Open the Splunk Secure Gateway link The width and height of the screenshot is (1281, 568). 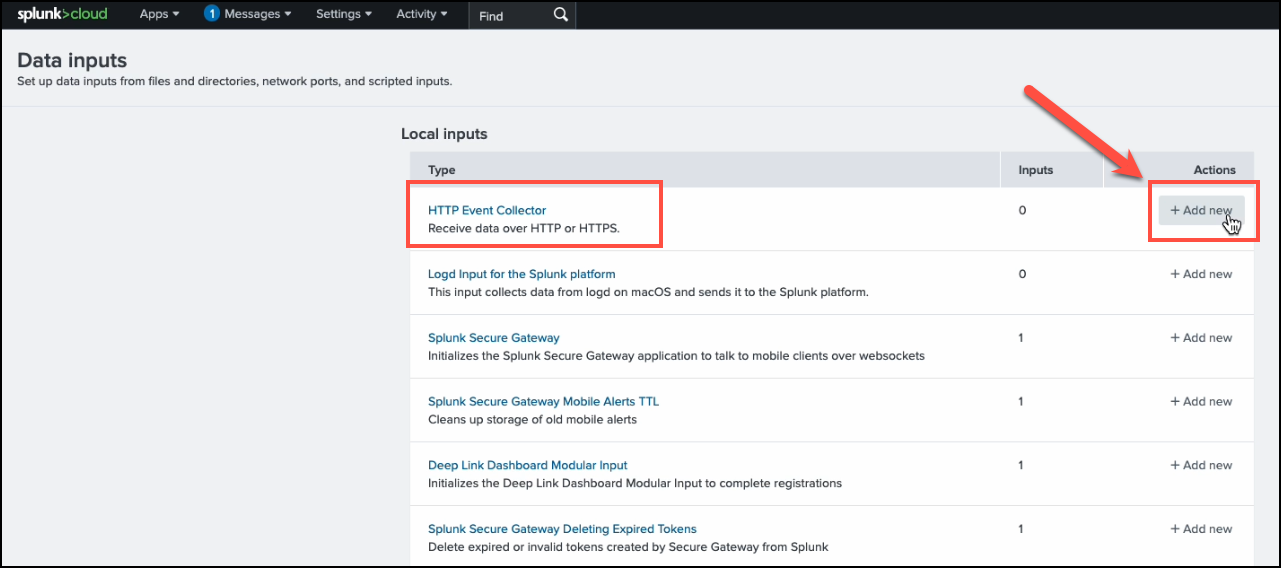coord(493,338)
